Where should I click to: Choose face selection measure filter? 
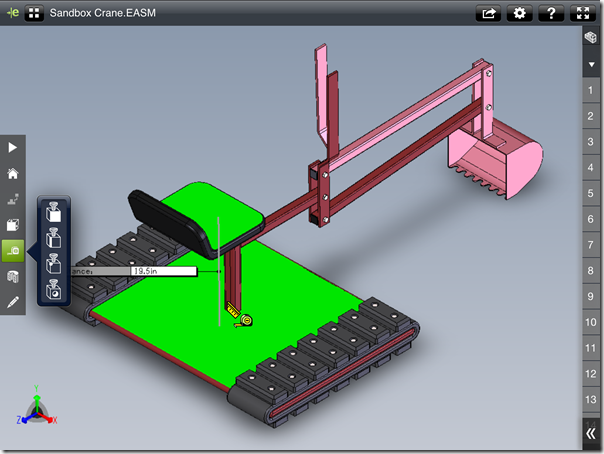click(x=54, y=212)
